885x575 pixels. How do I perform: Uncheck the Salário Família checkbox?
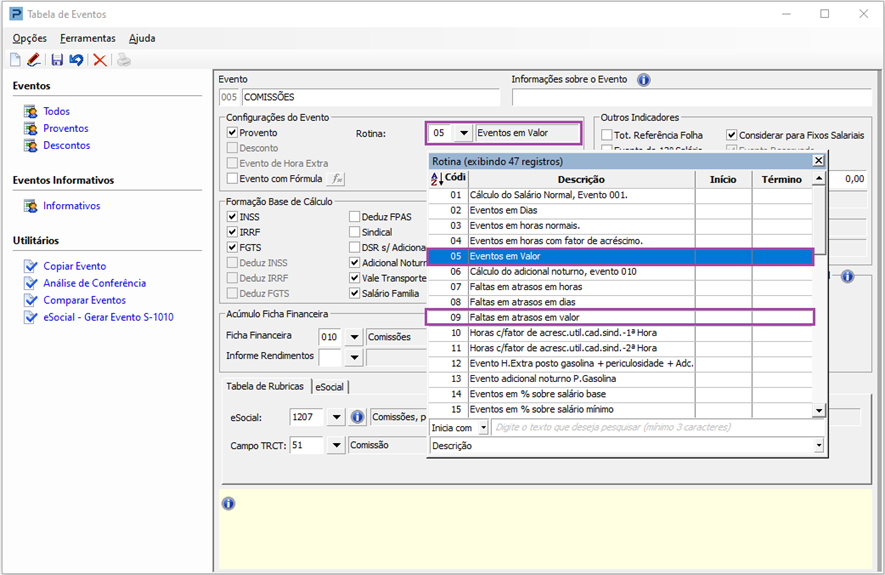[354, 293]
